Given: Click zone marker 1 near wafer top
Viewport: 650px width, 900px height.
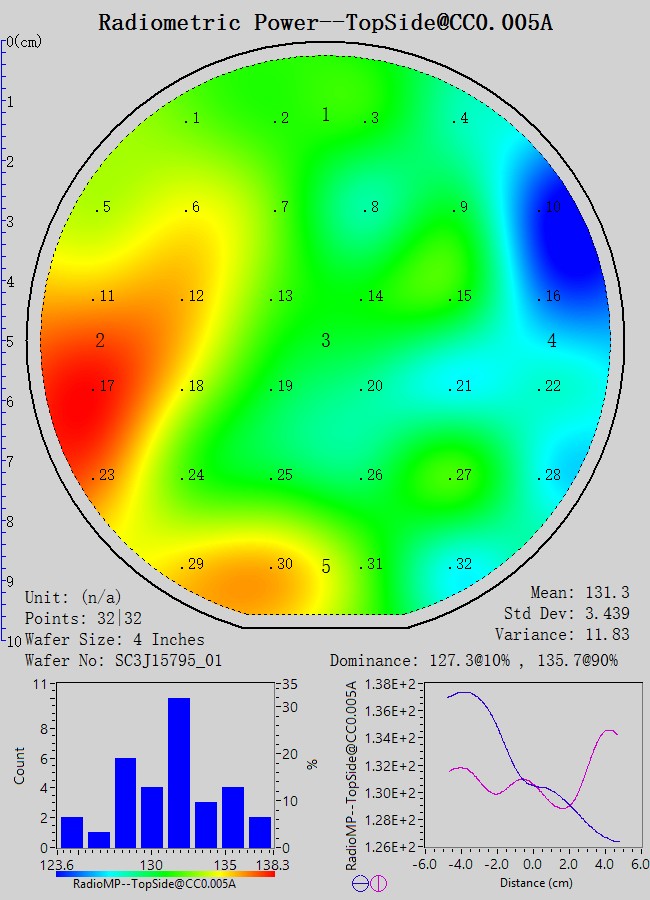Looking at the screenshot, I should (x=325, y=115).
